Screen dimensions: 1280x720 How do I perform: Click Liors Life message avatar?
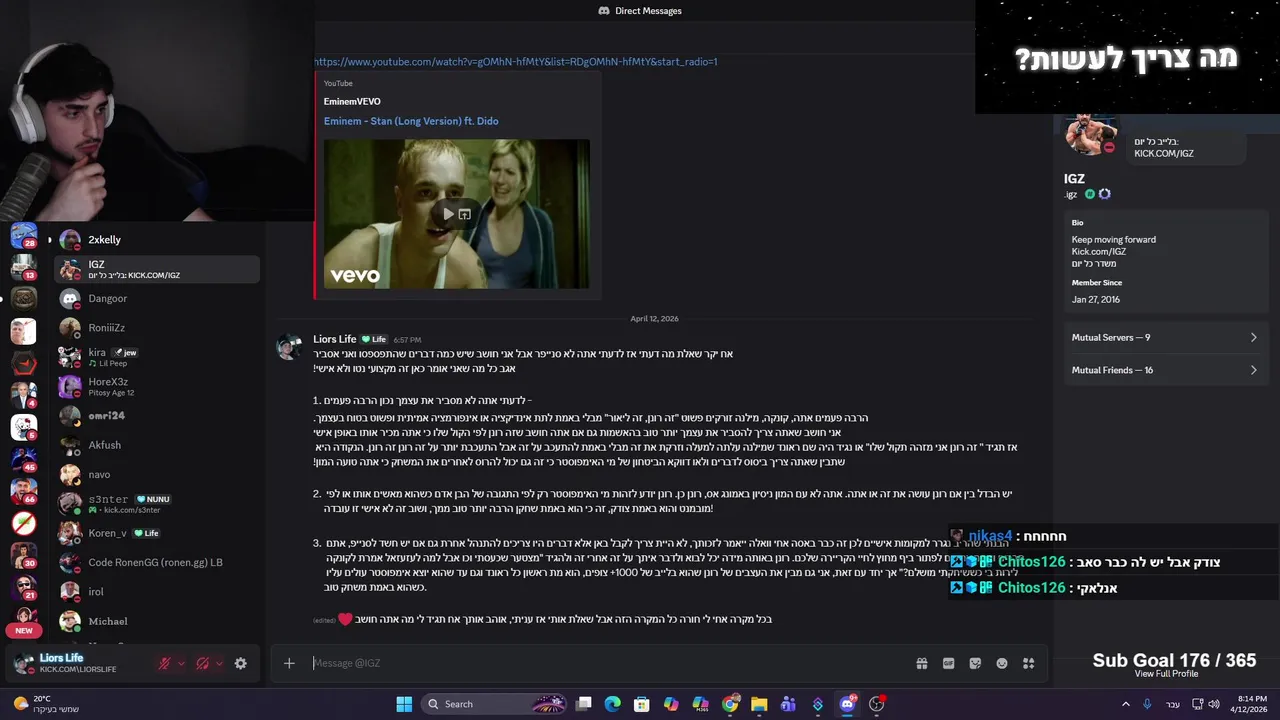tap(289, 347)
